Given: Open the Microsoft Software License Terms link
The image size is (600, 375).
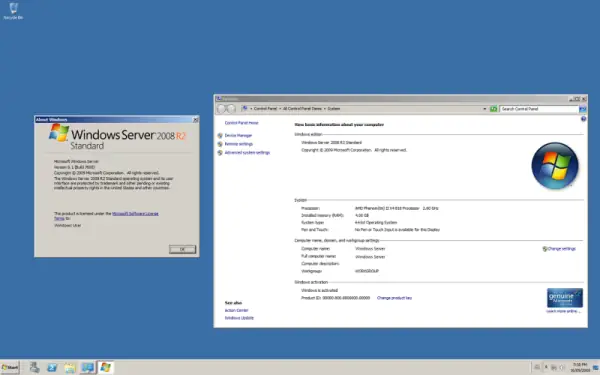Looking at the screenshot, I should pos(135,214).
